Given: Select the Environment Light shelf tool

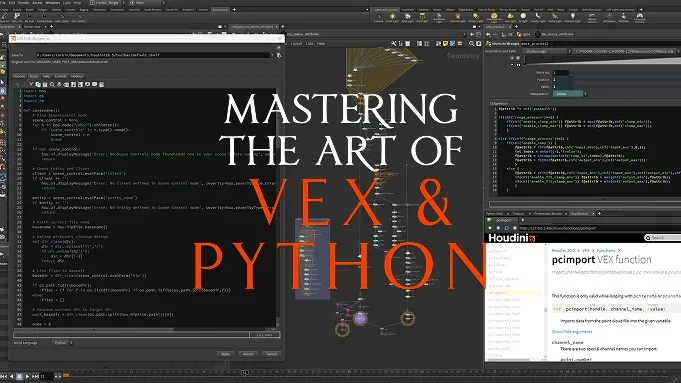Looking at the screenshot, I should [494, 17].
